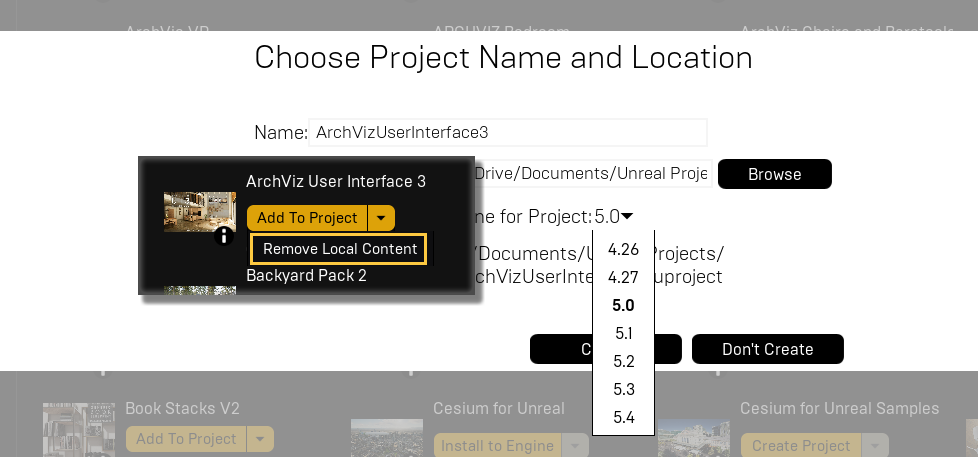Image resolution: width=978 pixels, height=457 pixels.
Task: Choose engine version 5.2
Action: (623, 361)
